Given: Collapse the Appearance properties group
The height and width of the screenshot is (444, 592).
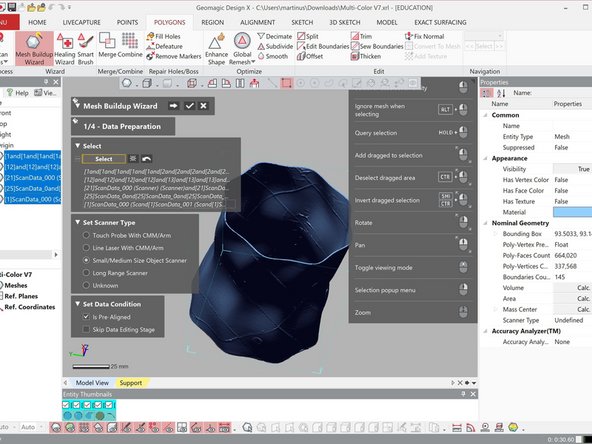Looking at the screenshot, I should (x=486, y=158).
